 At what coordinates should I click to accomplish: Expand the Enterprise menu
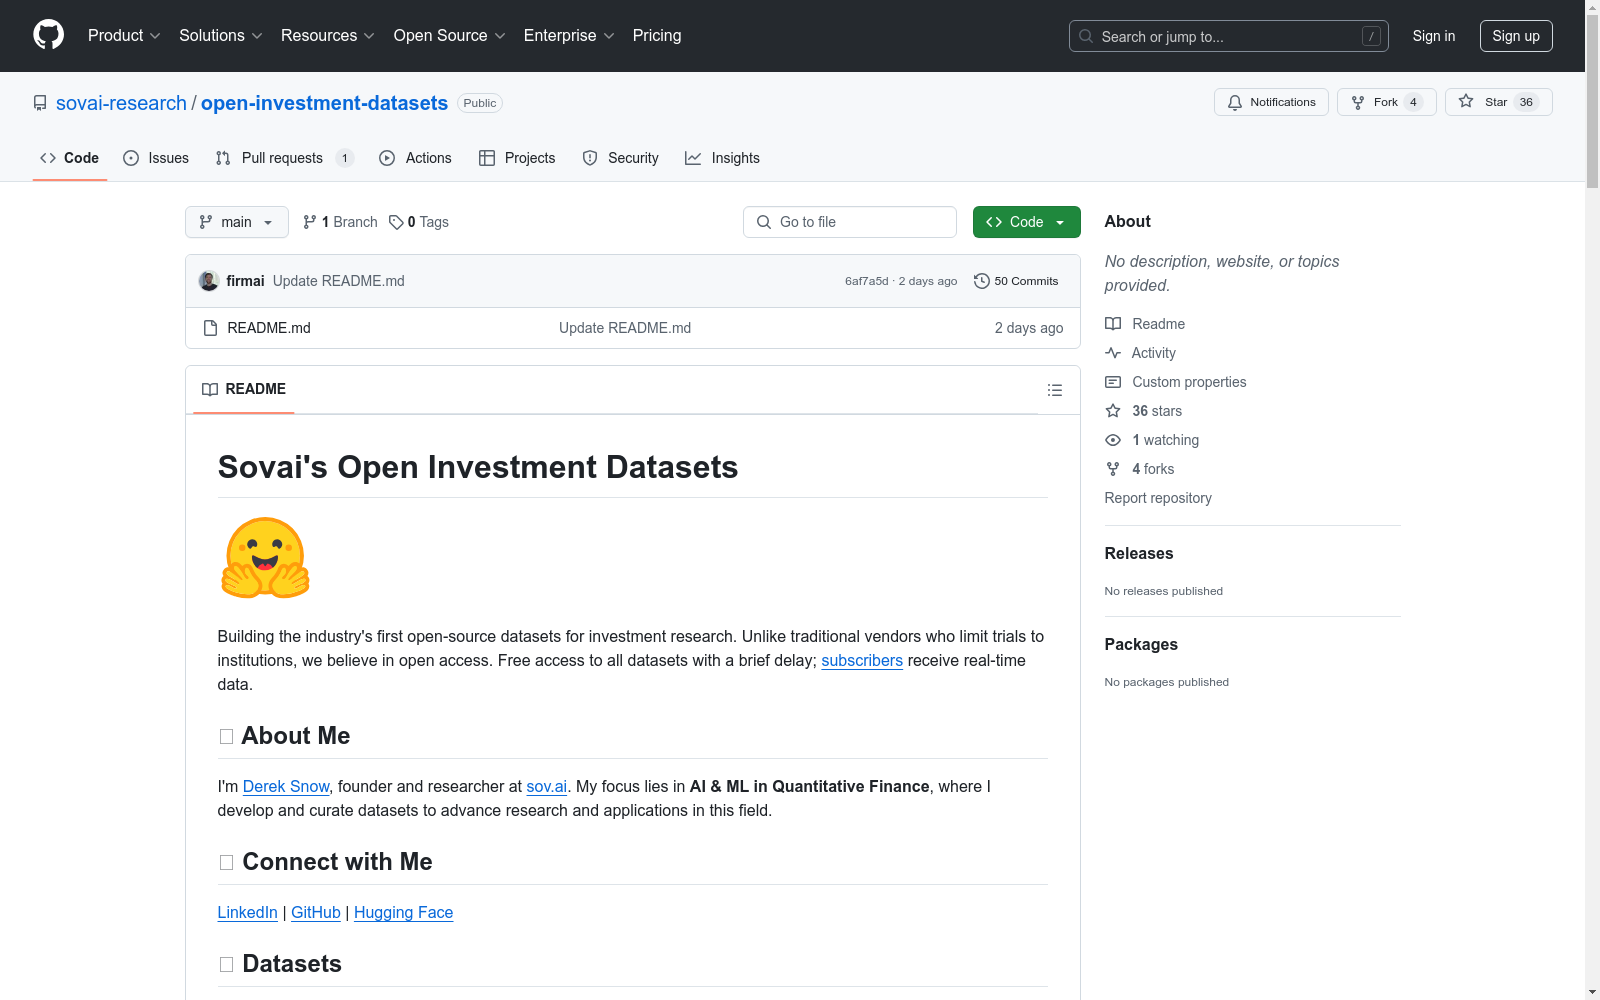coord(569,35)
